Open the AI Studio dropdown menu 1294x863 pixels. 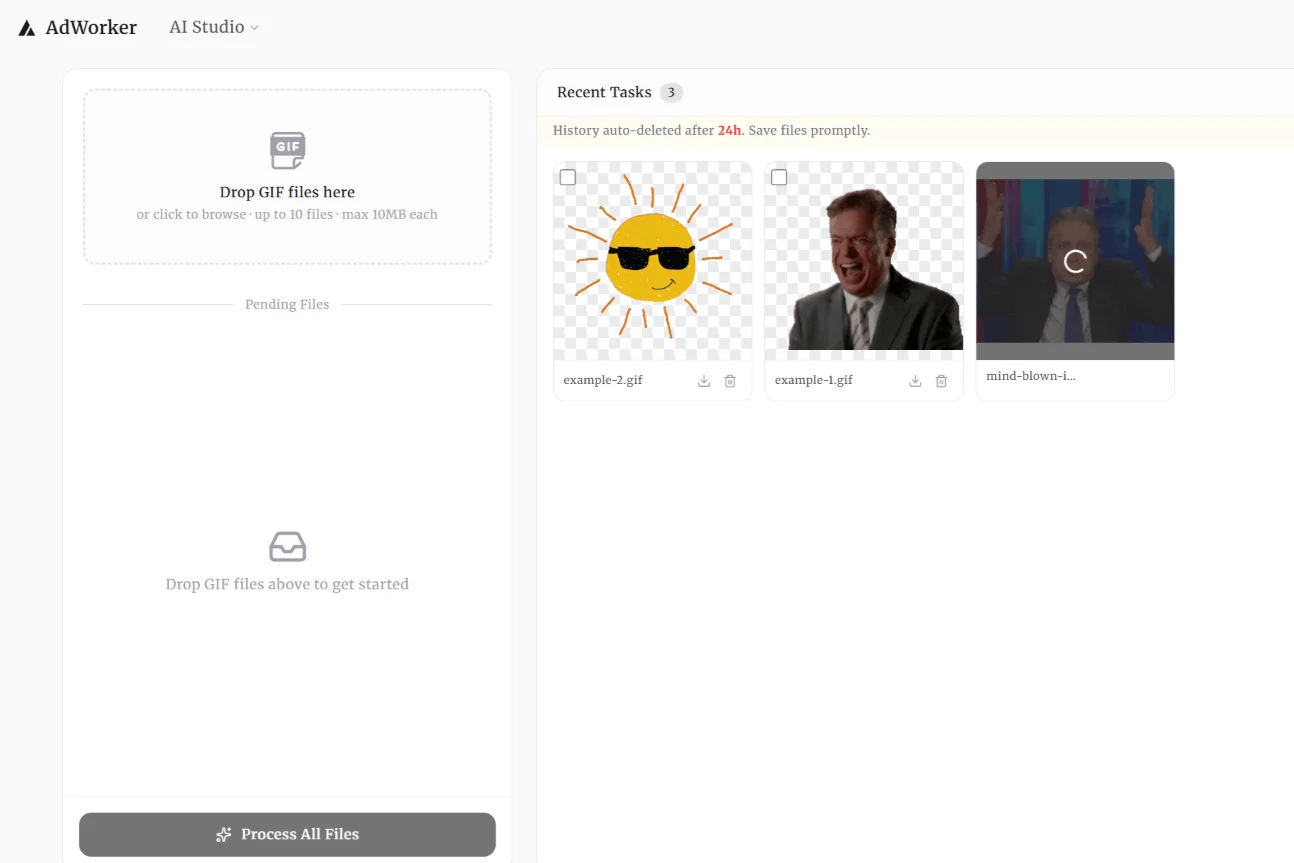tap(214, 27)
